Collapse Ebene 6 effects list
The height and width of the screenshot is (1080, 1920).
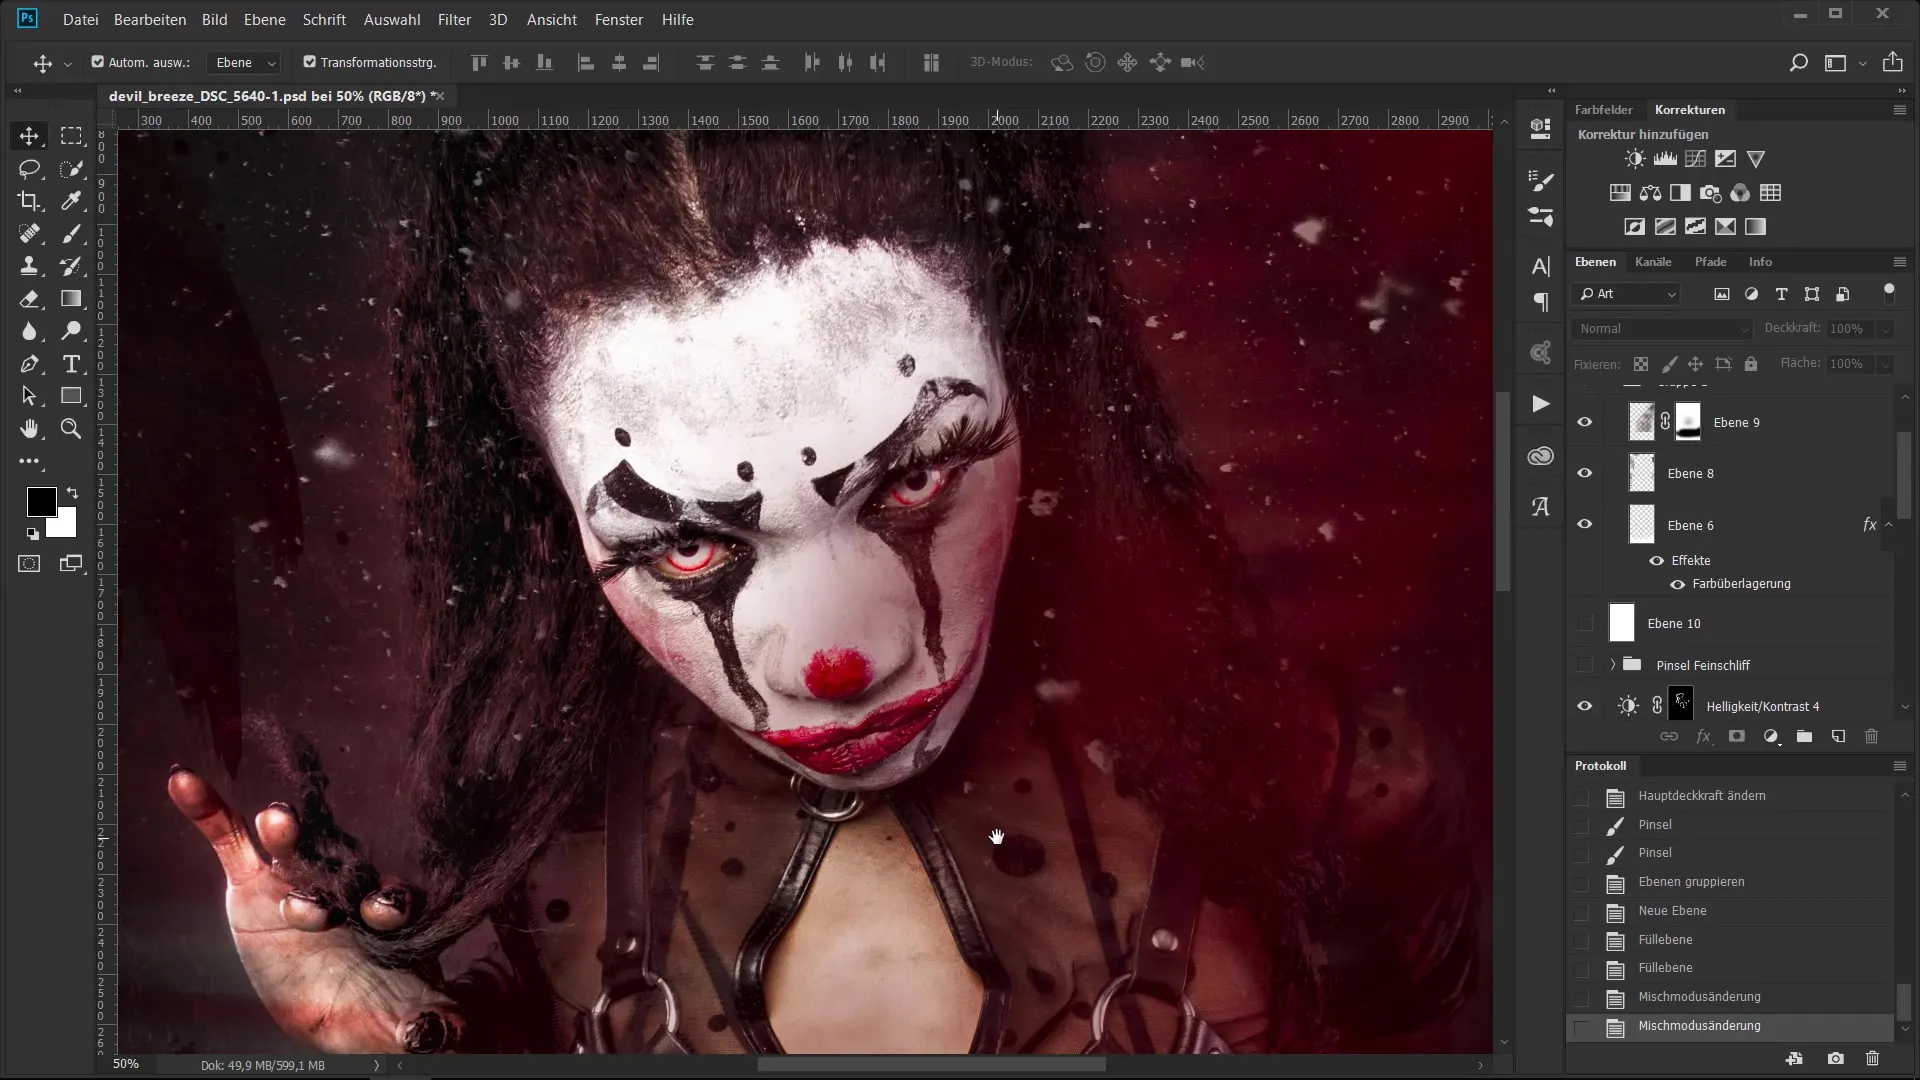[x=1888, y=525]
